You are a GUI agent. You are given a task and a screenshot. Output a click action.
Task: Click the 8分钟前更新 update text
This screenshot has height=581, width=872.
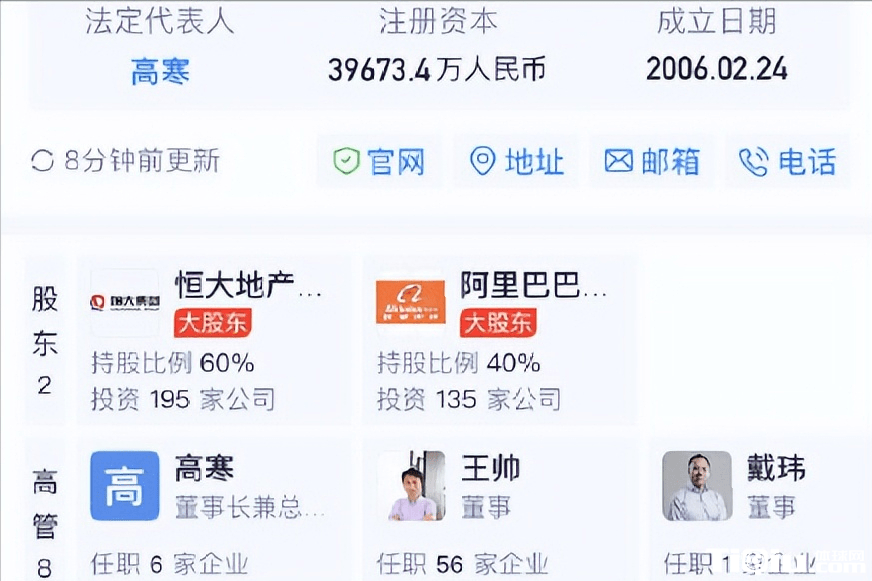pyautogui.click(x=142, y=161)
